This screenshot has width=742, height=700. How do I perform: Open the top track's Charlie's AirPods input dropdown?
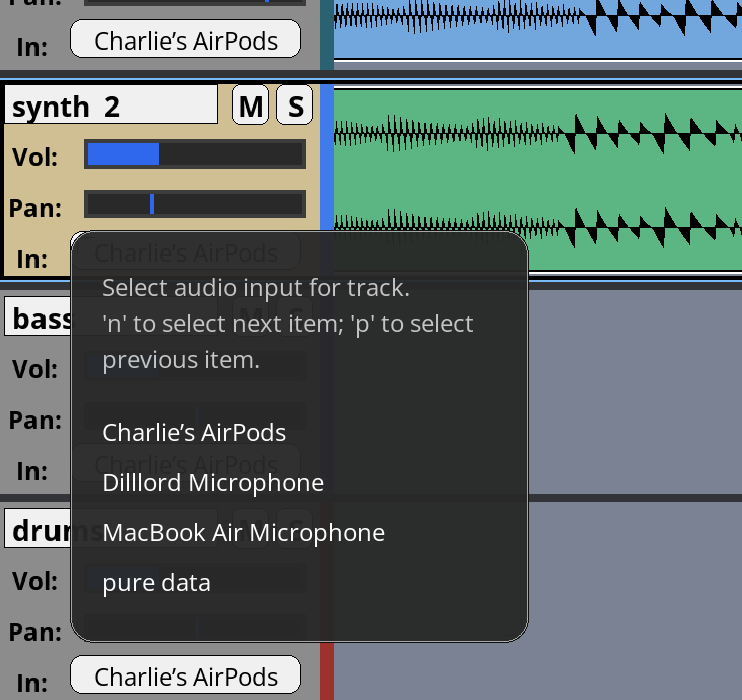point(186,40)
